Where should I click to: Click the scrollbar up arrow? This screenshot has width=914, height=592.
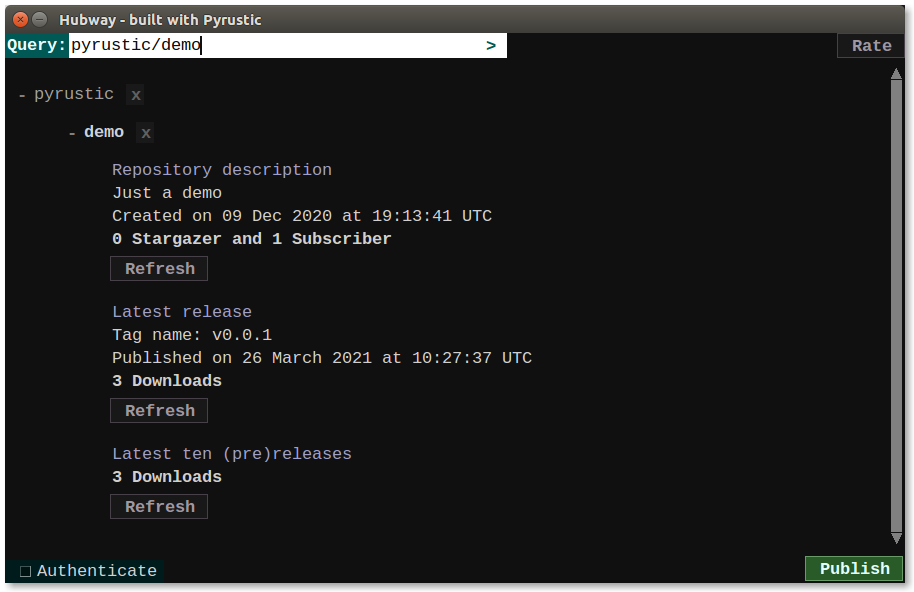[896, 75]
